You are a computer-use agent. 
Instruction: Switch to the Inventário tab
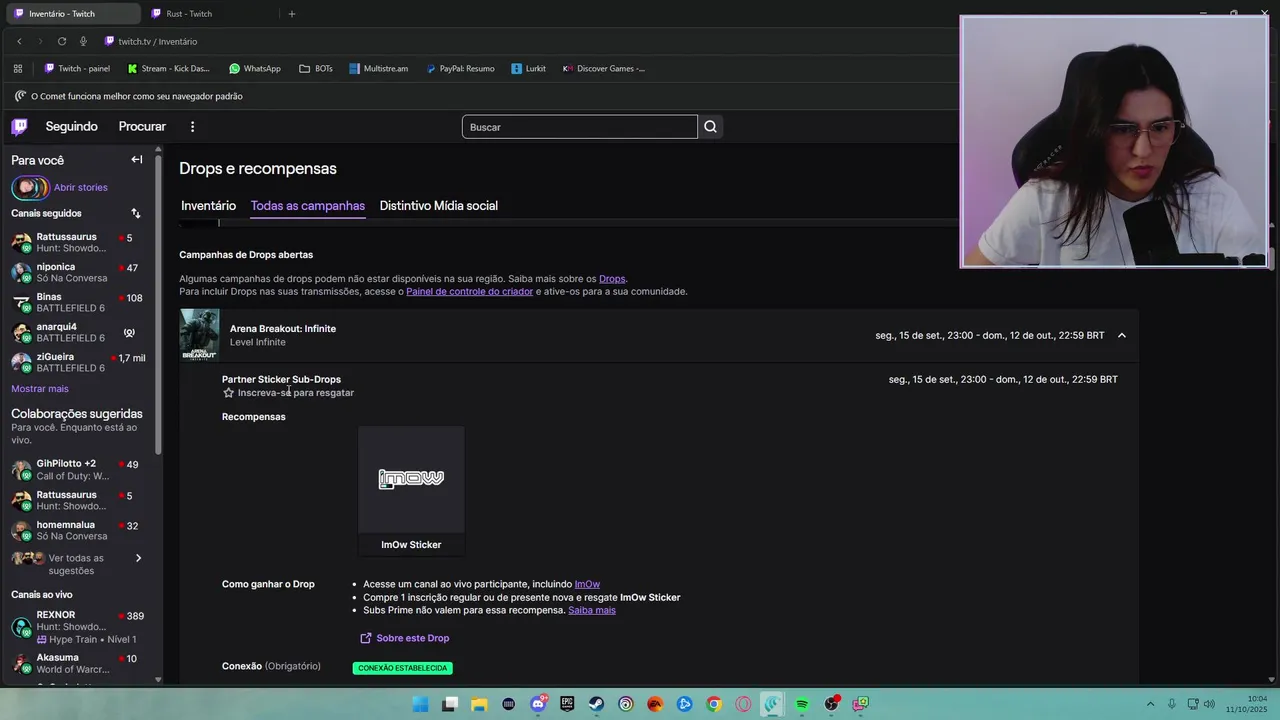coord(208,206)
